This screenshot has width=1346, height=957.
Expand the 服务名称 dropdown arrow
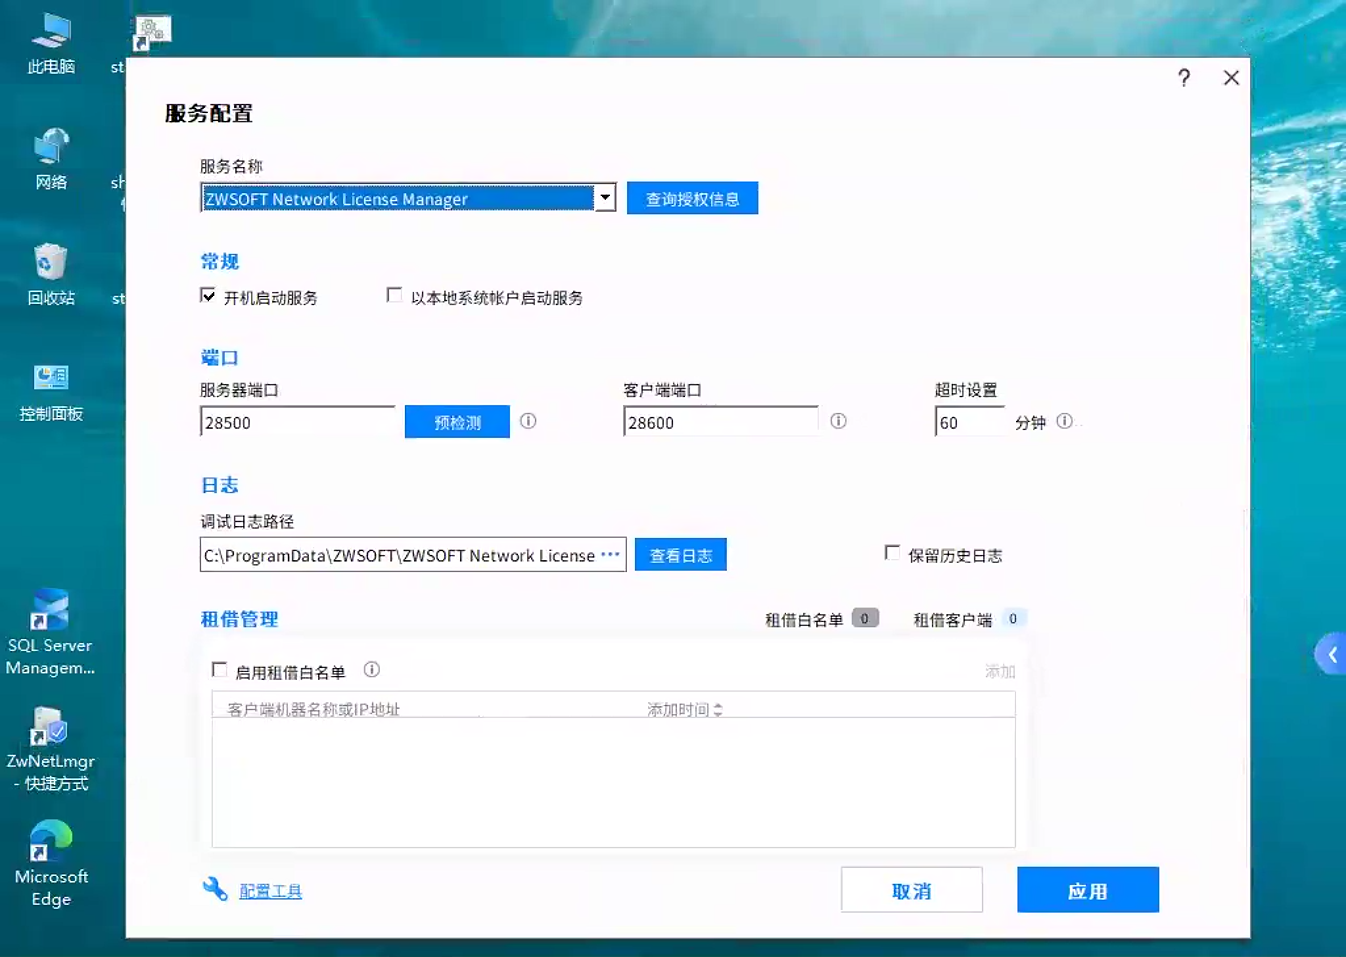click(x=605, y=198)
